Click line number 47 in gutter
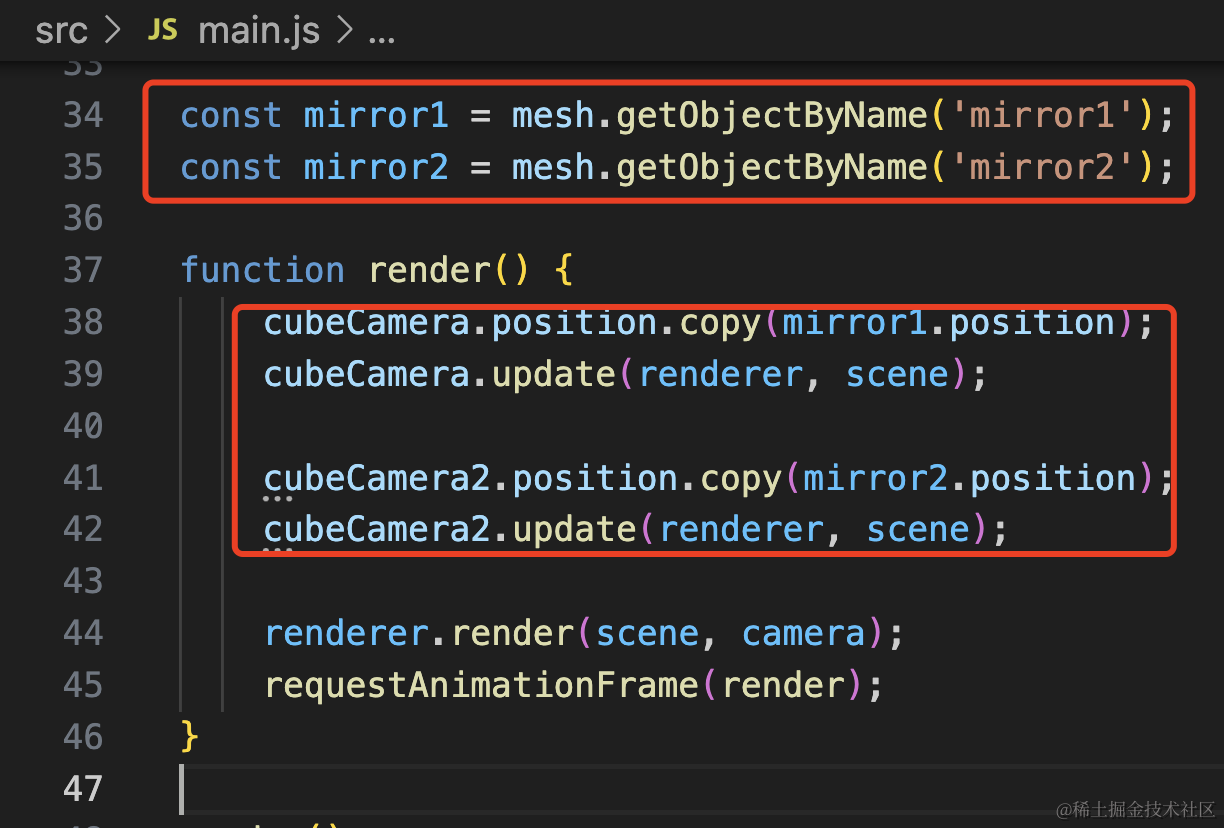The height and width of the screenshot is (828, 1224). click(x=83, y=789)
